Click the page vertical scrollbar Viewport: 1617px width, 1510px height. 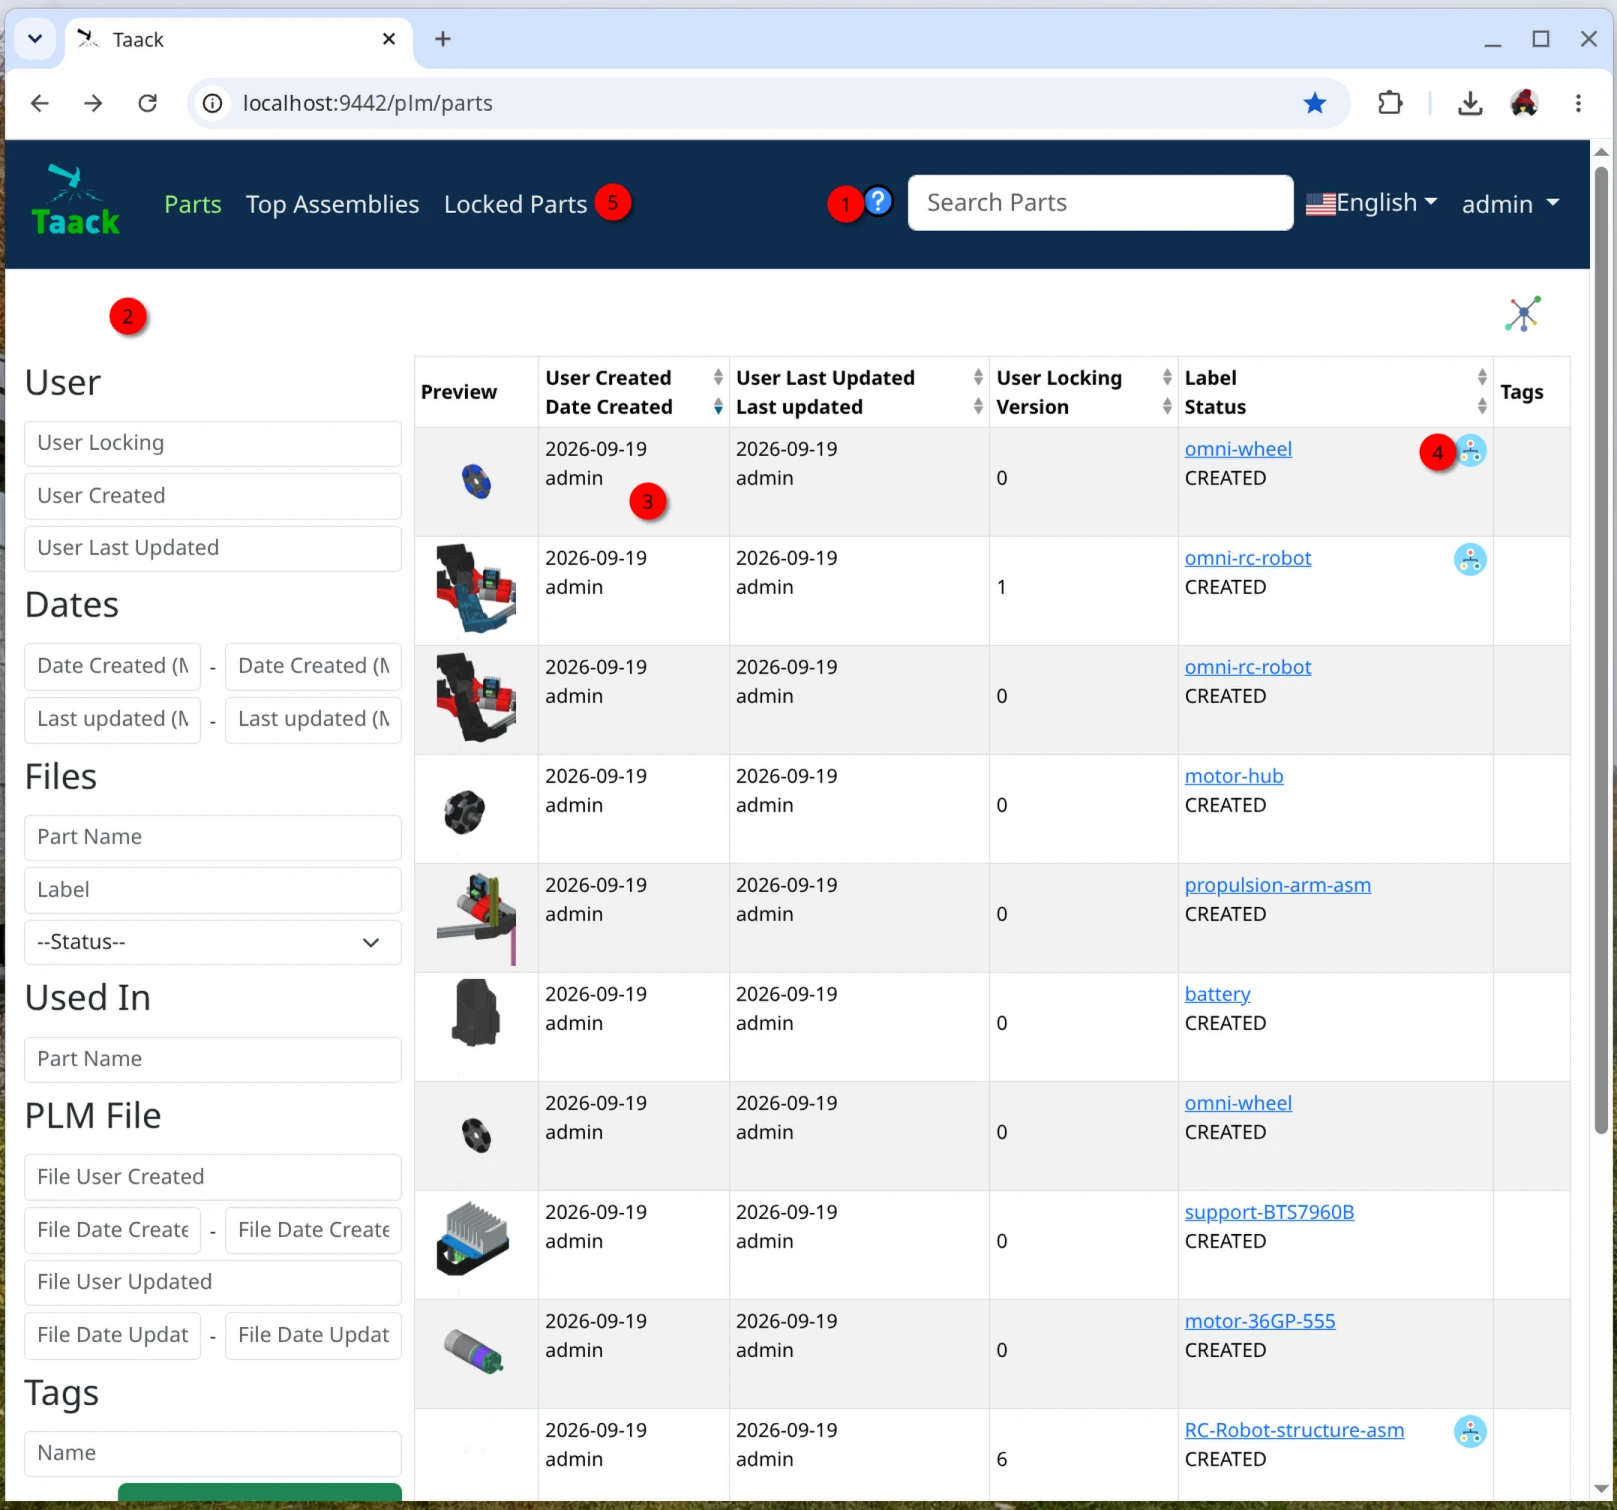(1601, 650)
